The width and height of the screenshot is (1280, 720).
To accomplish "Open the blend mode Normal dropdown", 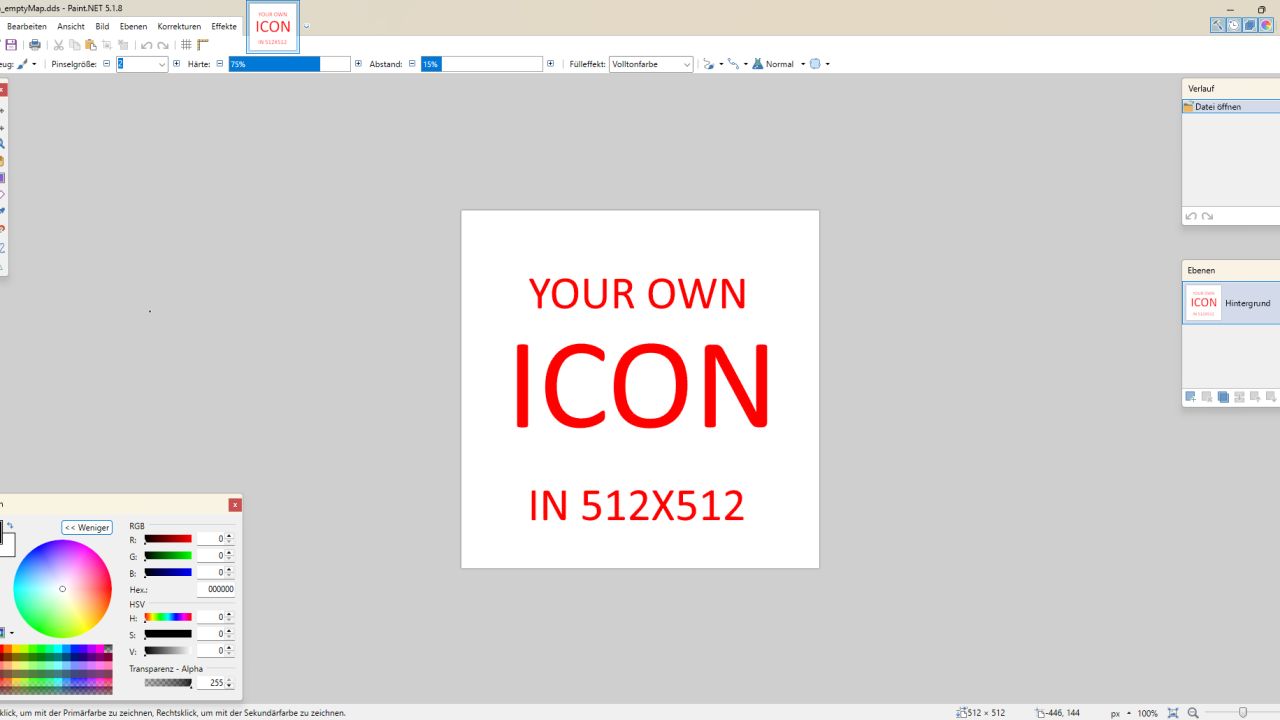I will pos(802,64).
